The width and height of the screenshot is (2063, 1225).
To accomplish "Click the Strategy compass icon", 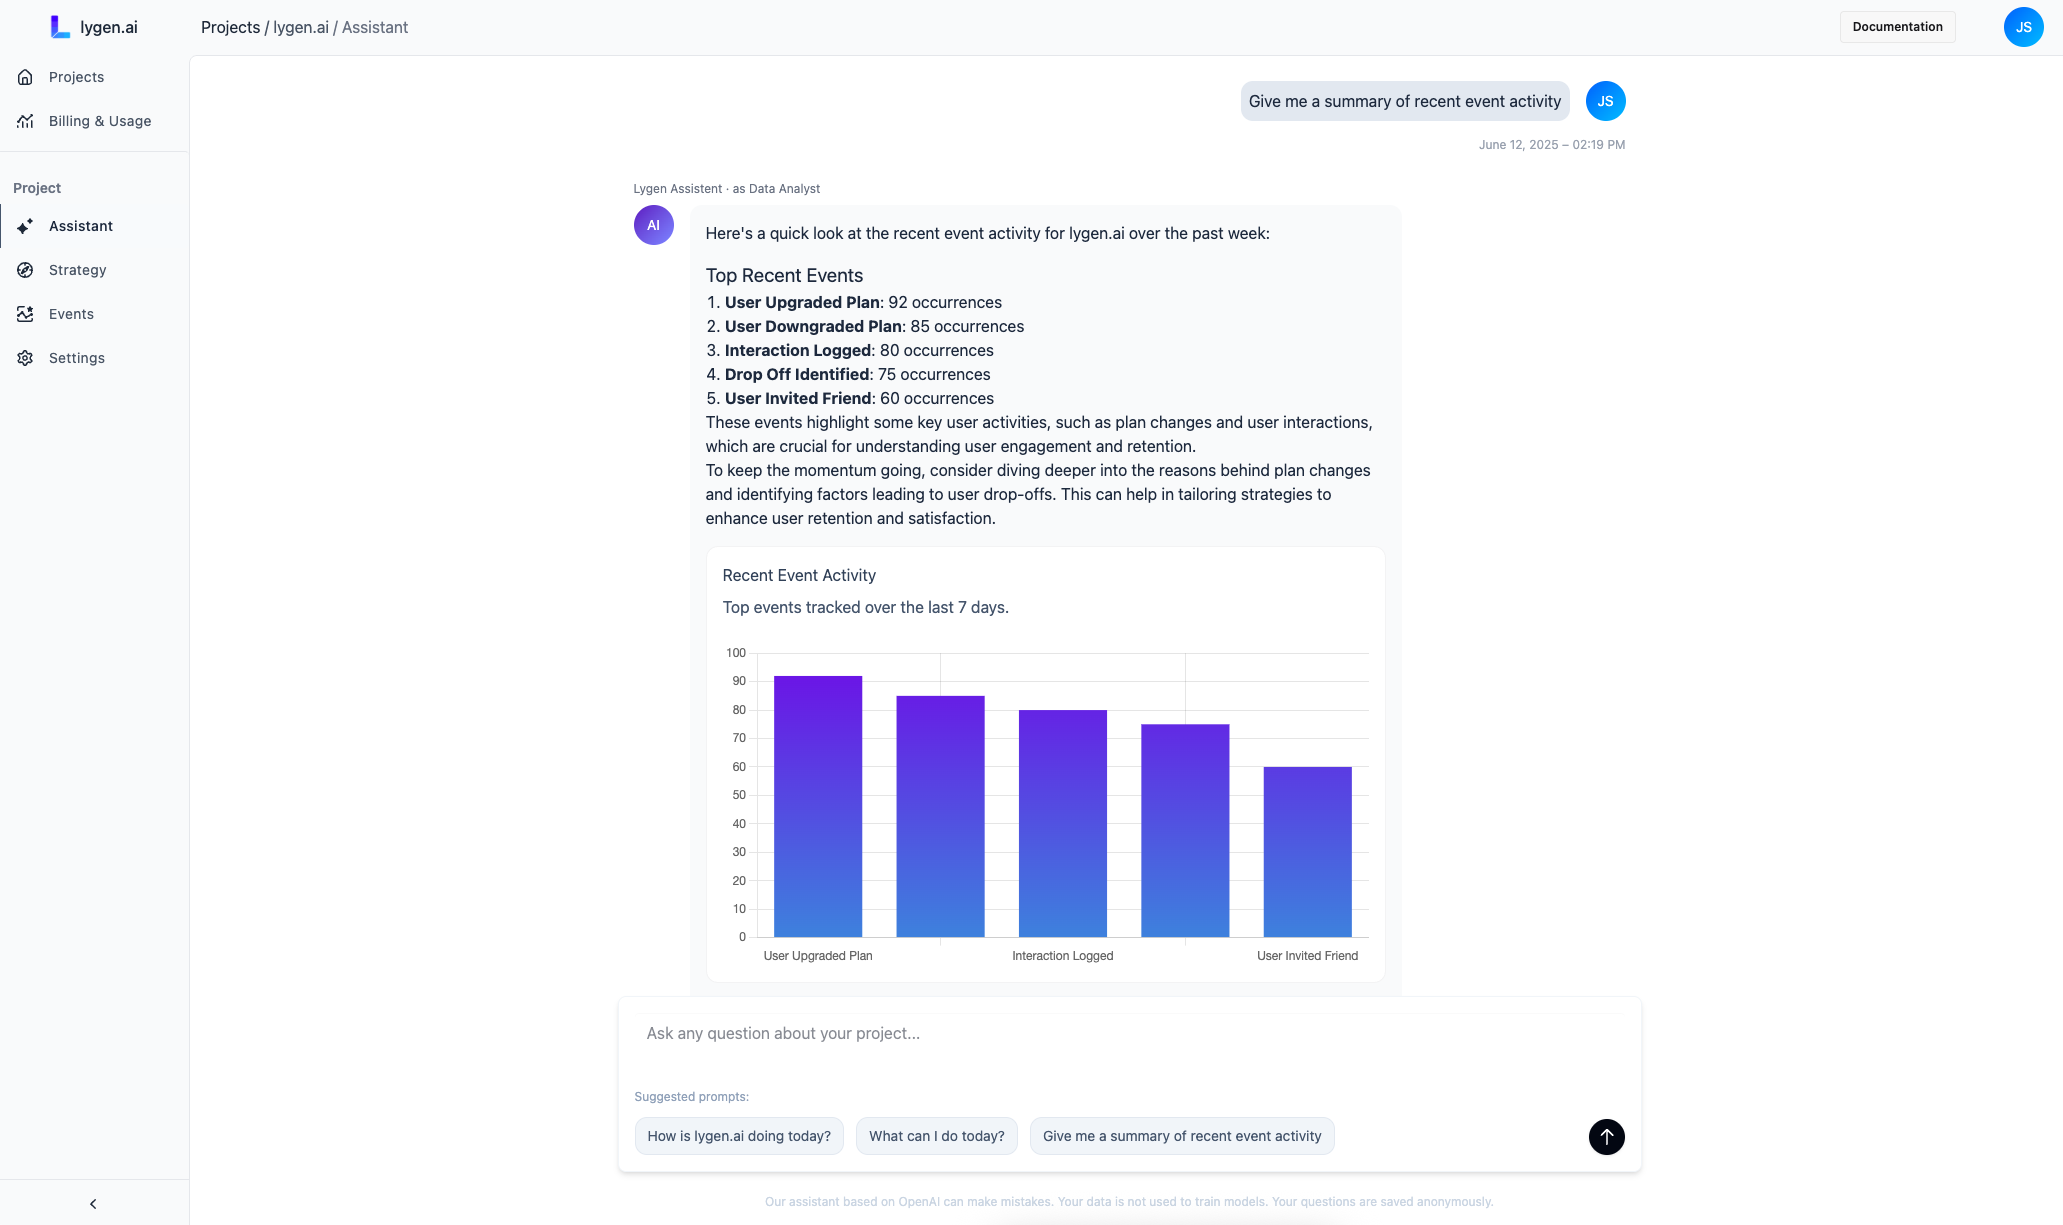I will [26, 270].
